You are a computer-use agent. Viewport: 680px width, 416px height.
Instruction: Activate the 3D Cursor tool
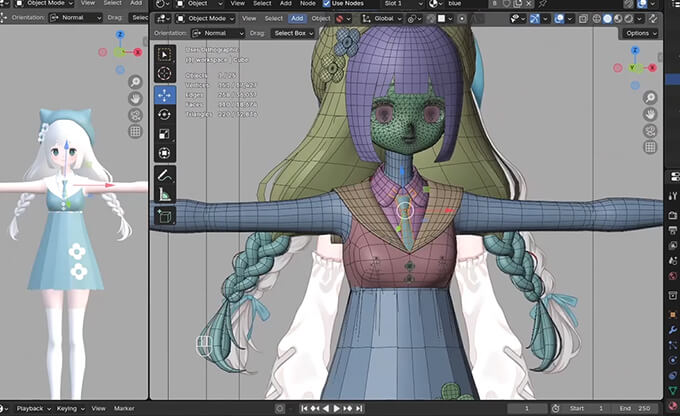164,74
